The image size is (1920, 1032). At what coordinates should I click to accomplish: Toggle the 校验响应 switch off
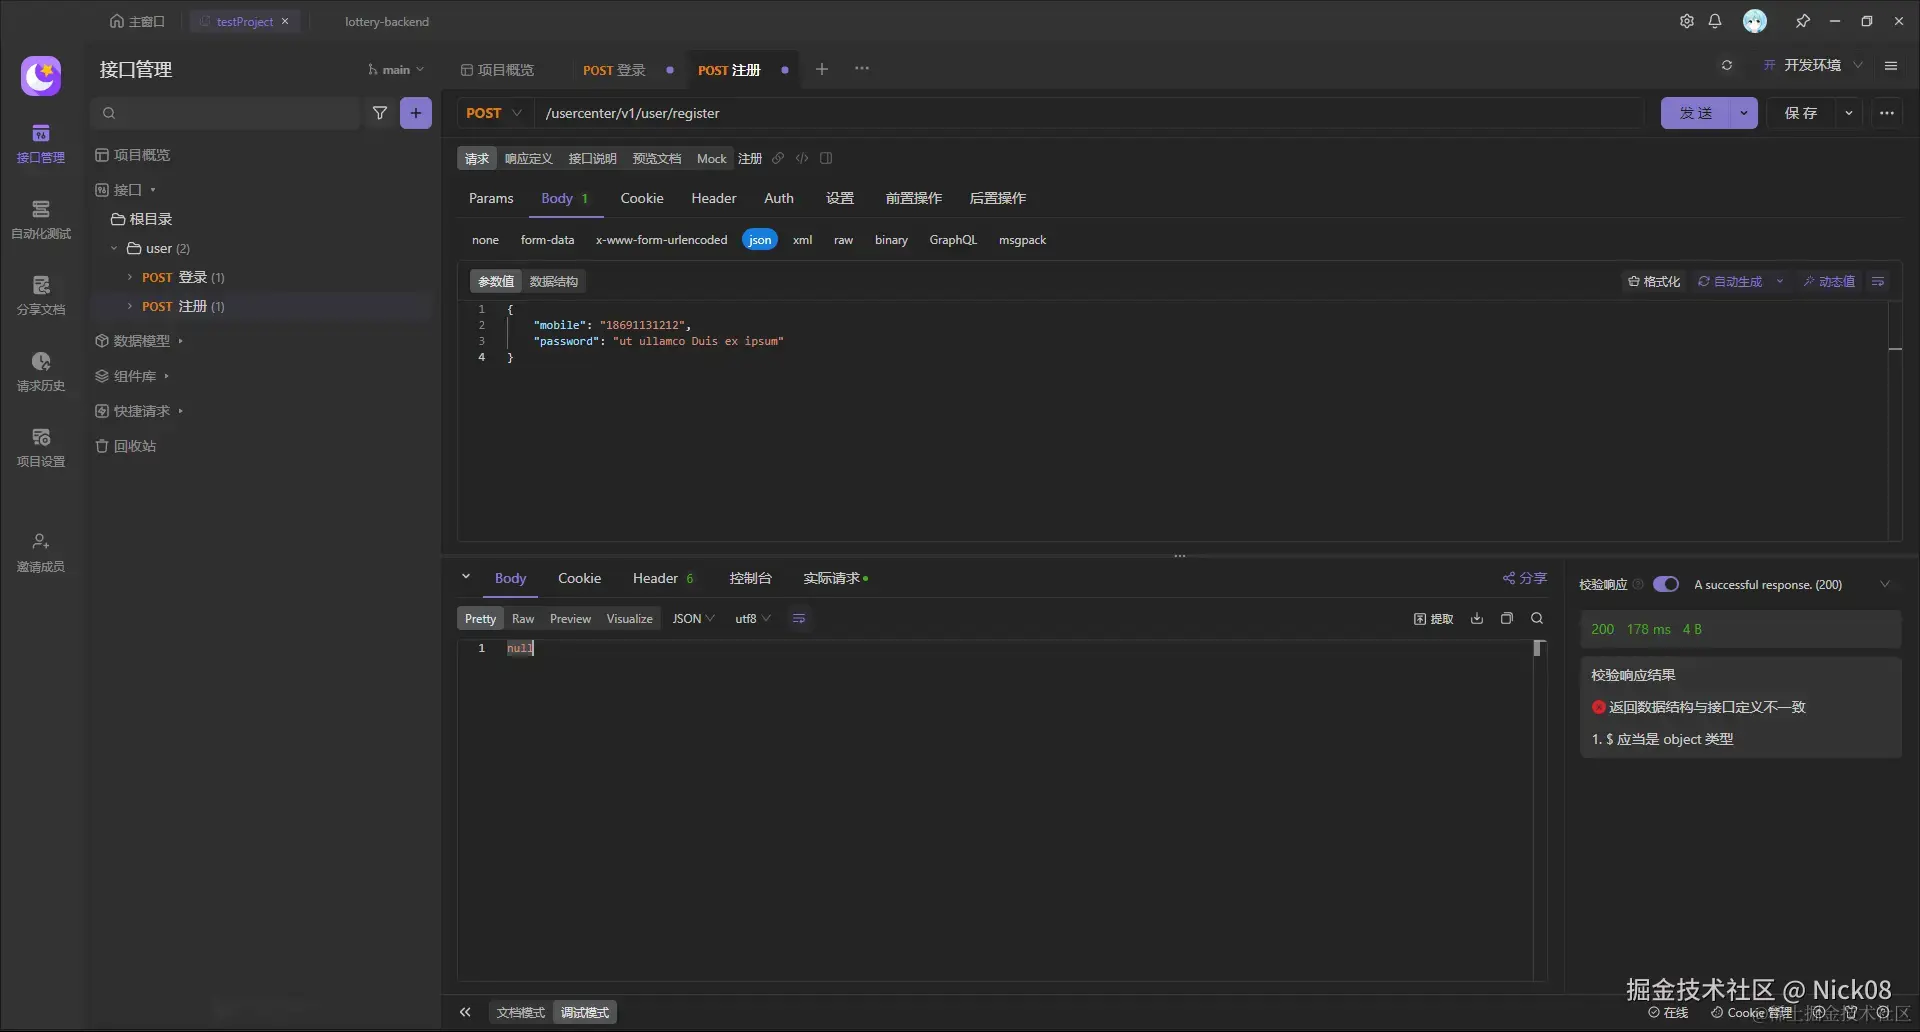[x=1665, y=584]
